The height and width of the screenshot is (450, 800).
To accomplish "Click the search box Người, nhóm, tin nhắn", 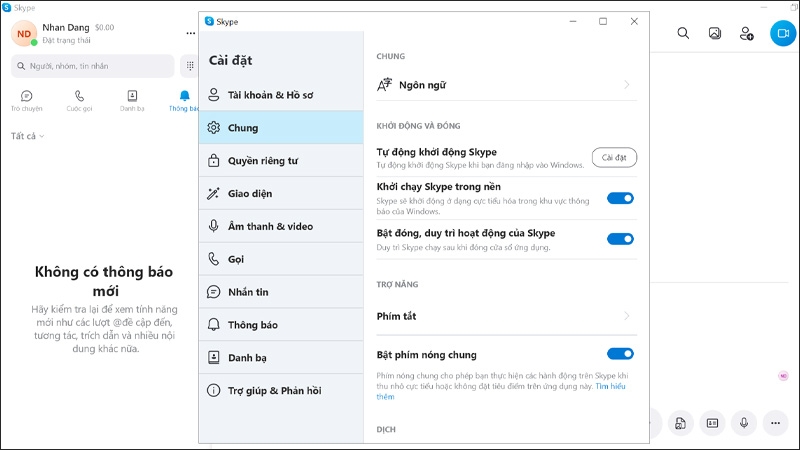I will point(92,66).
